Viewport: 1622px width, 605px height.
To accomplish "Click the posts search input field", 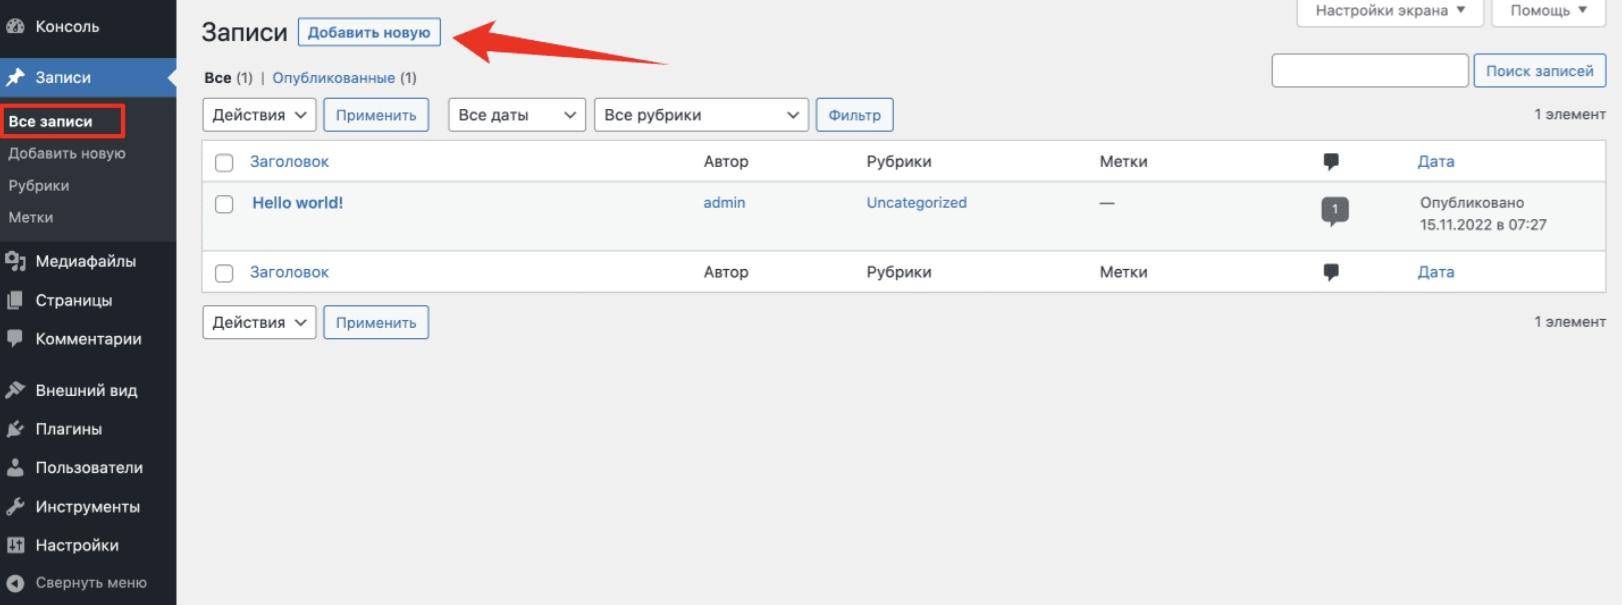I will coord(1369,71).
